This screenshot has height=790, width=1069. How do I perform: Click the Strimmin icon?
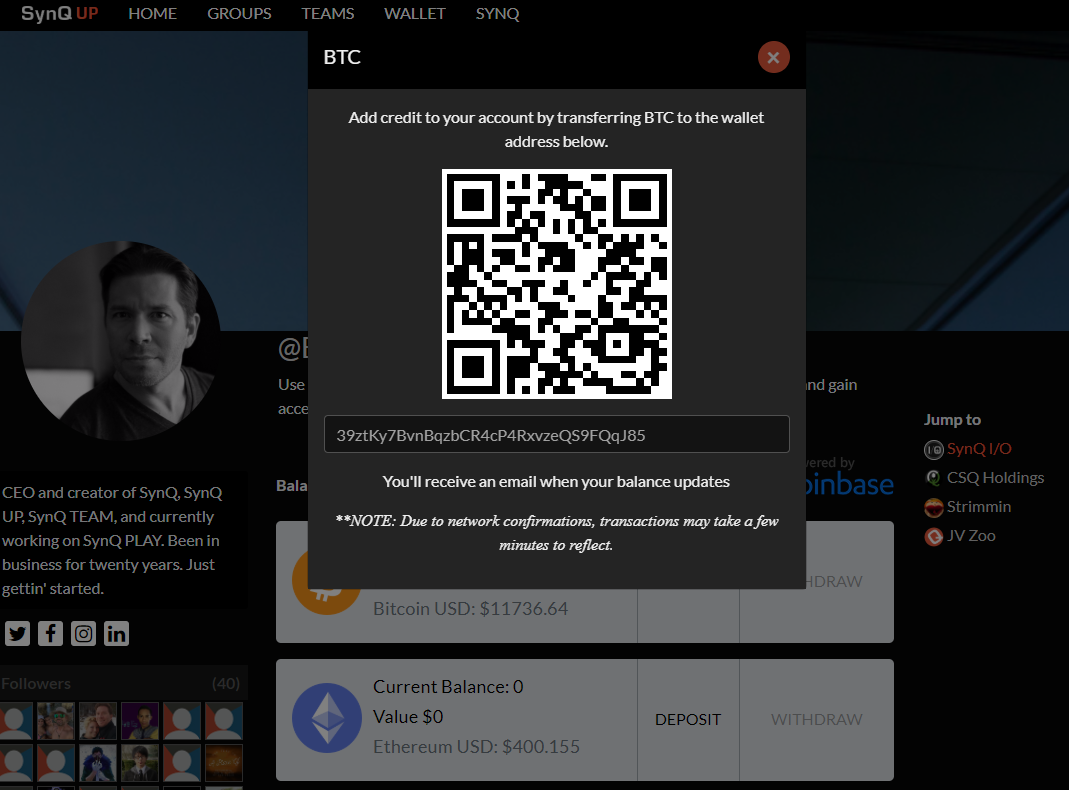933,508
